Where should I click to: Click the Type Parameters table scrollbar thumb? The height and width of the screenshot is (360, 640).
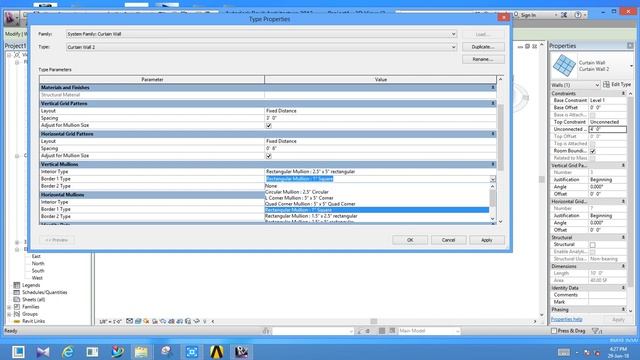[x=500, y=137]
